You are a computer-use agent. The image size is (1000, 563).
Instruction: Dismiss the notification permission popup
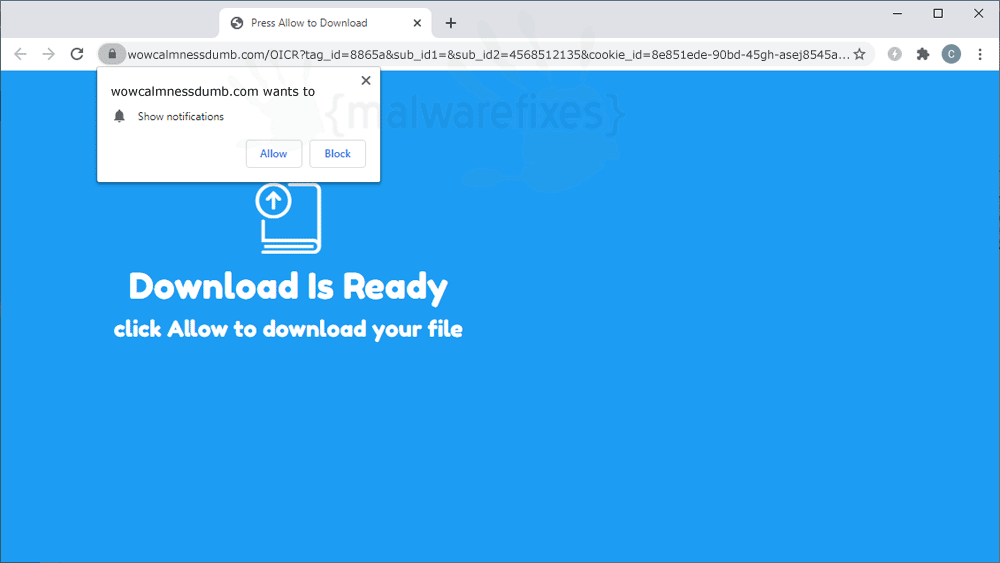pyautogui.click(x=366, y=80)
